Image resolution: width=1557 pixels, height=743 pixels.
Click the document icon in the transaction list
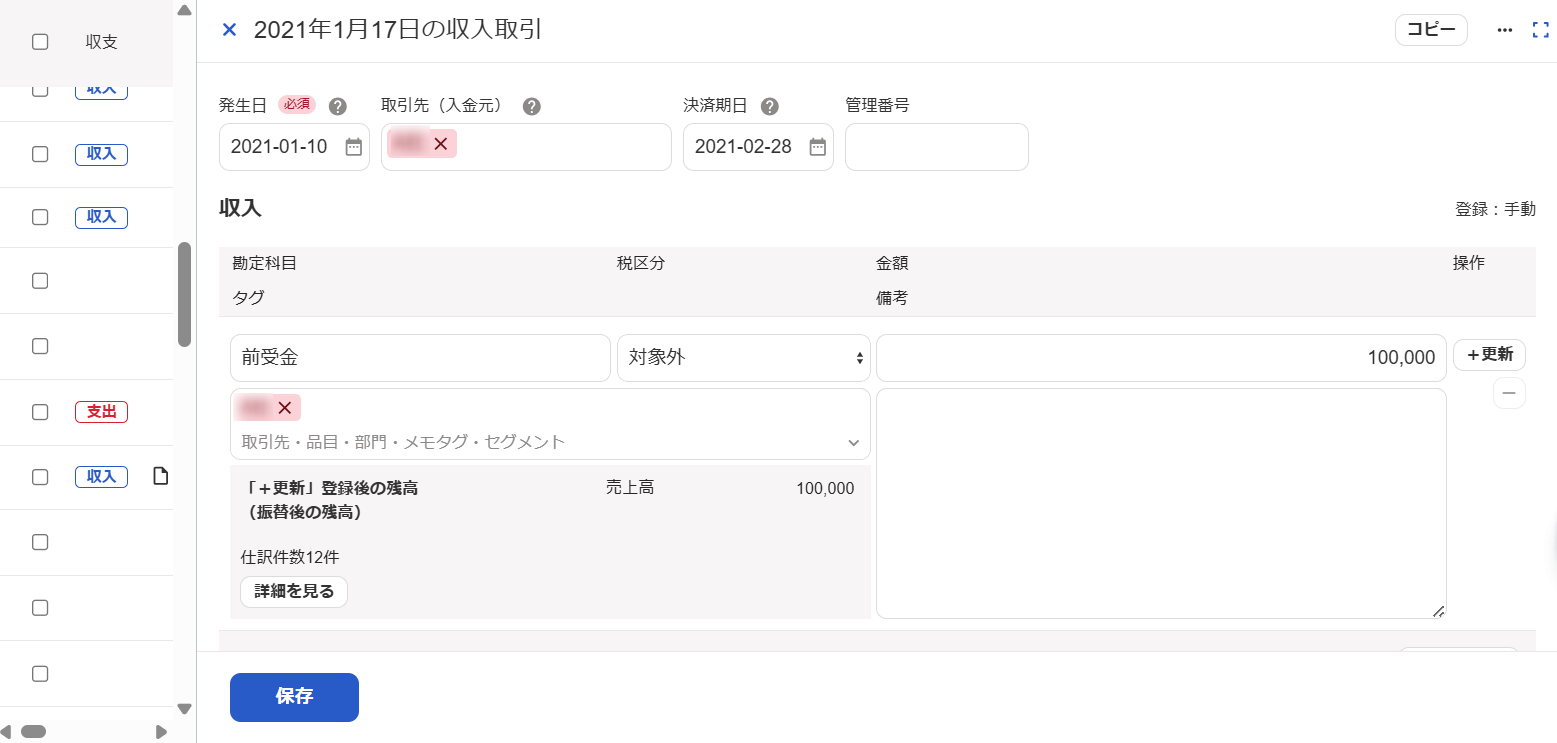pyautogui.click(x=160, y=476)
